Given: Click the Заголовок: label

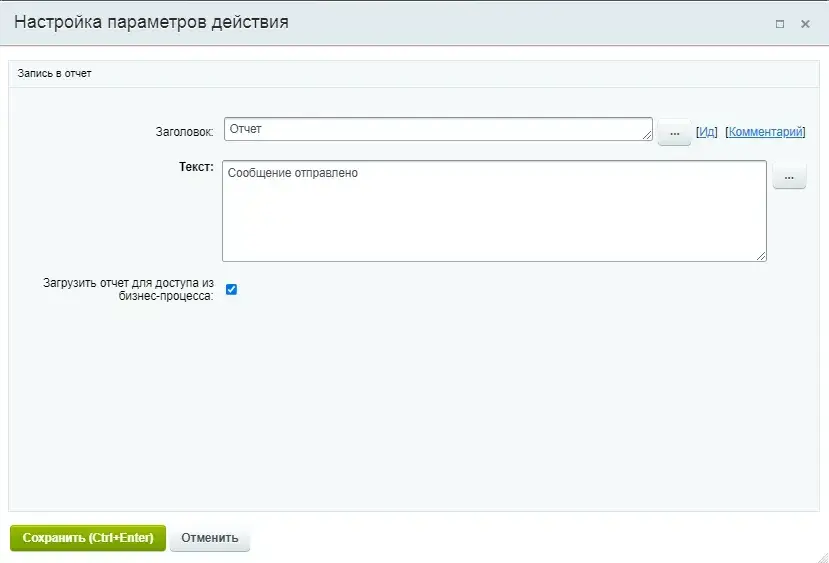Looking at the screenshot, I should [184, 132].
